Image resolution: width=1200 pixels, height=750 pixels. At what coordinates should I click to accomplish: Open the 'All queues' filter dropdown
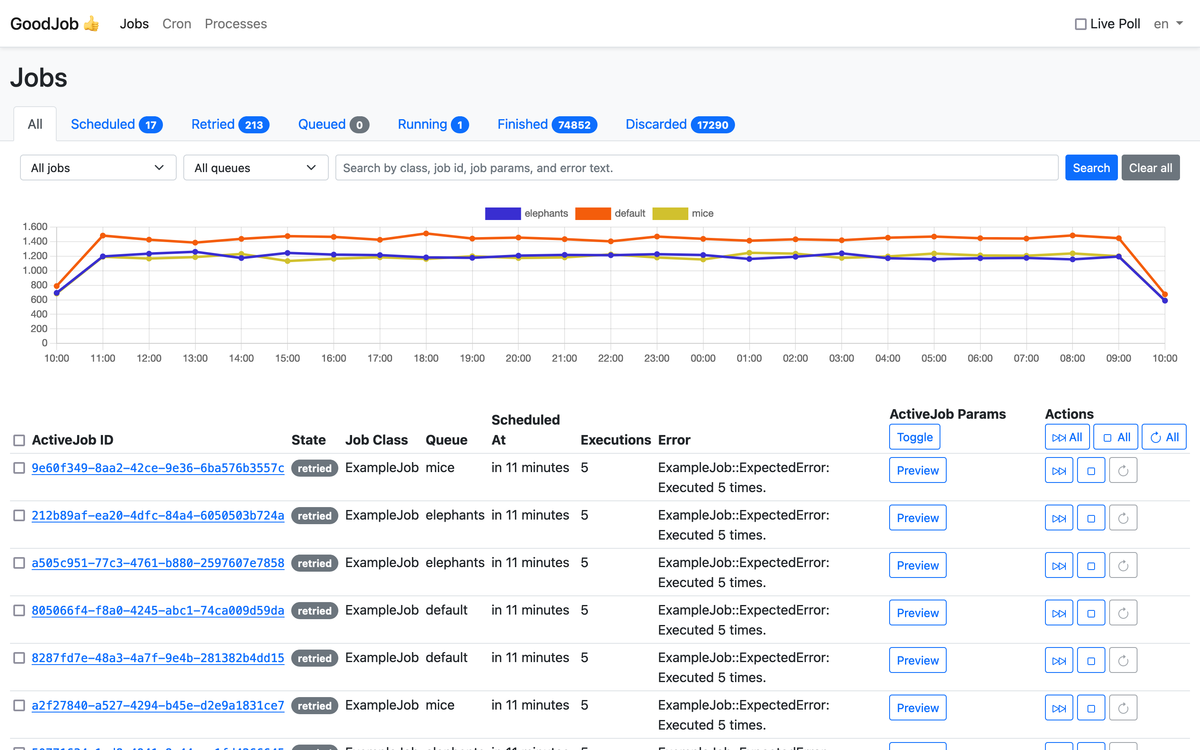click(255, 167)
